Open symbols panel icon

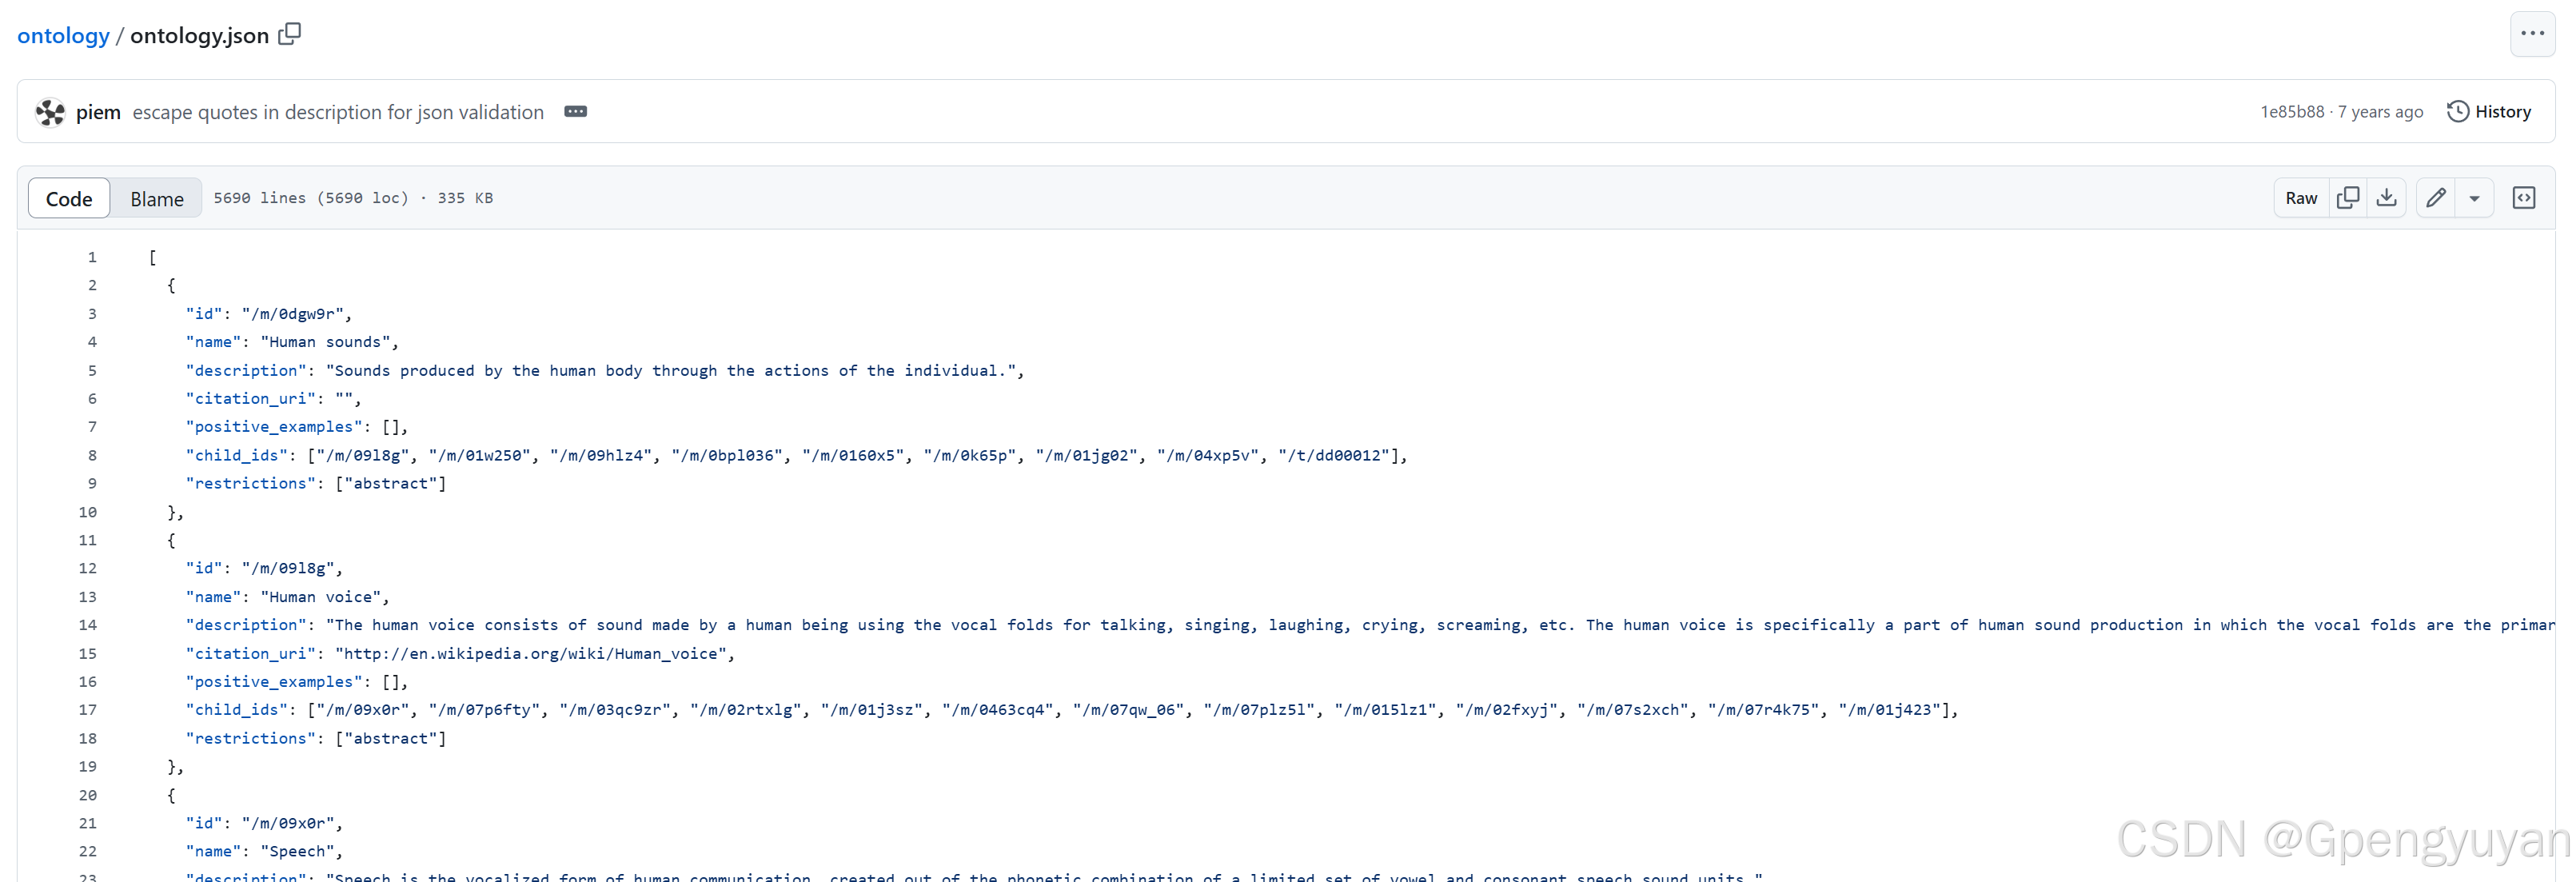point(2523,198)
